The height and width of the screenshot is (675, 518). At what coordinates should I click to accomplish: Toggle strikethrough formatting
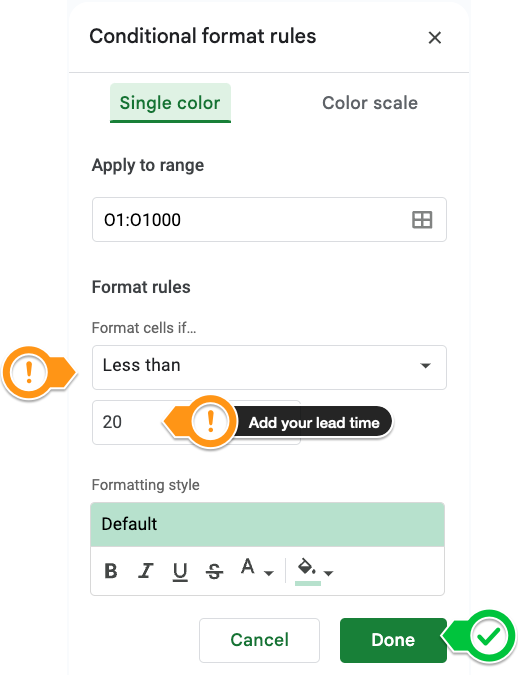(214, 571)
